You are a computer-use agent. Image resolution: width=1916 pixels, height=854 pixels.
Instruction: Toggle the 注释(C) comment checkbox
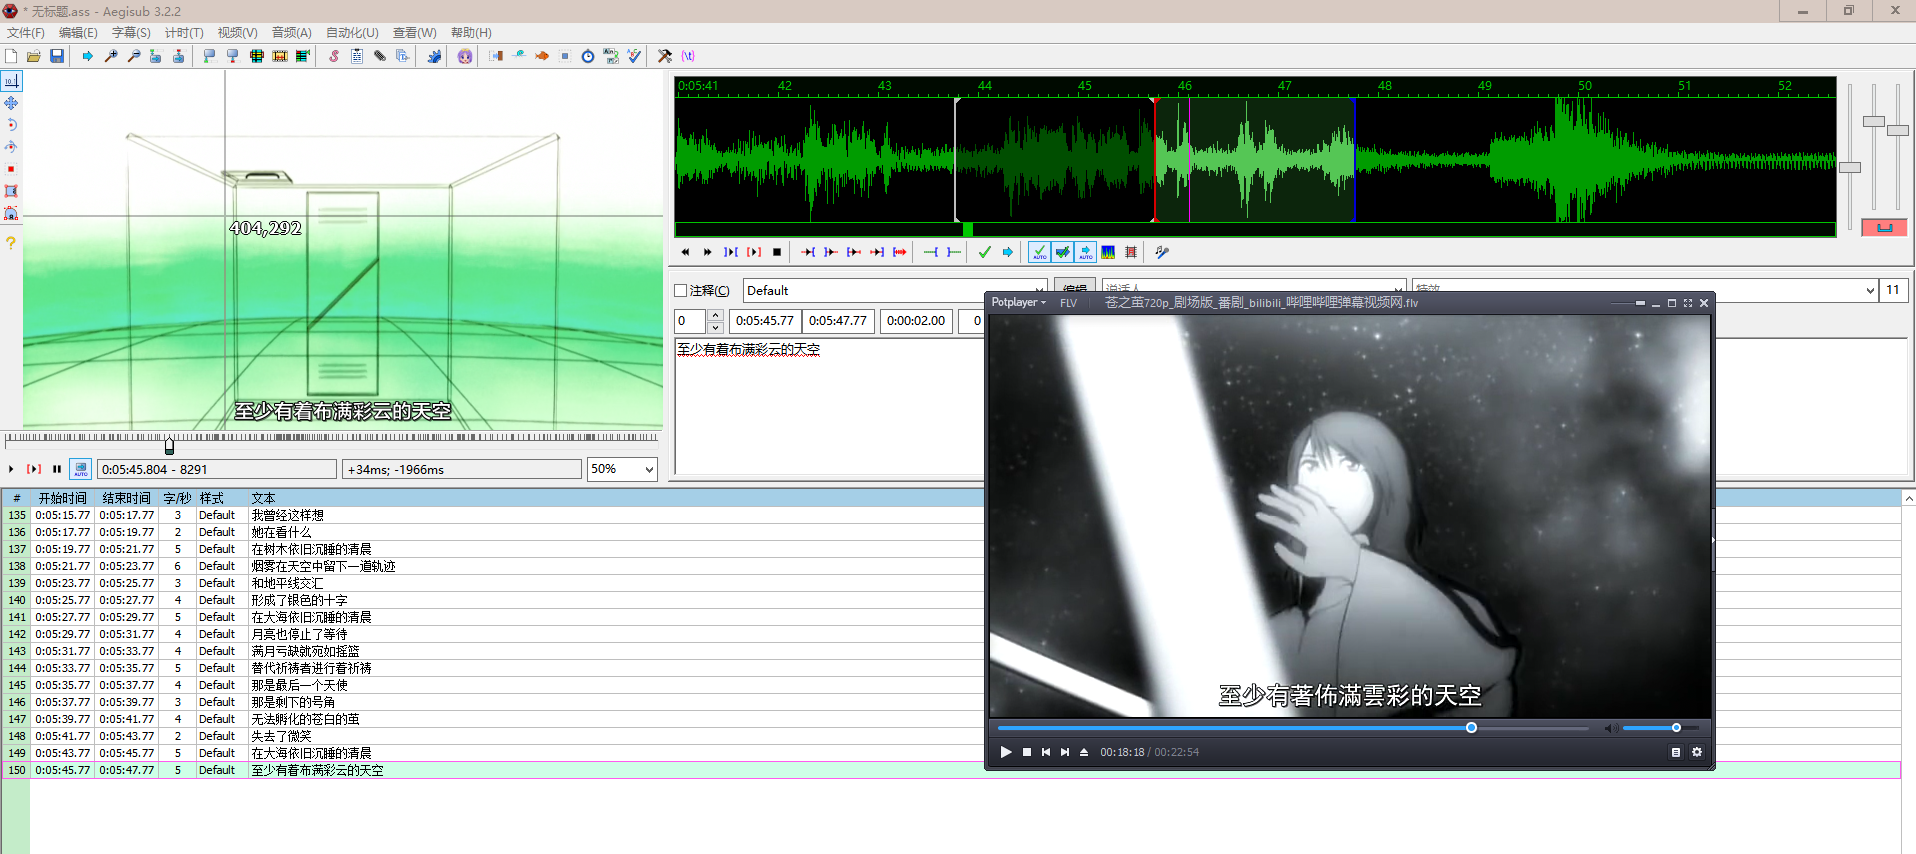(x=681, y=291)
